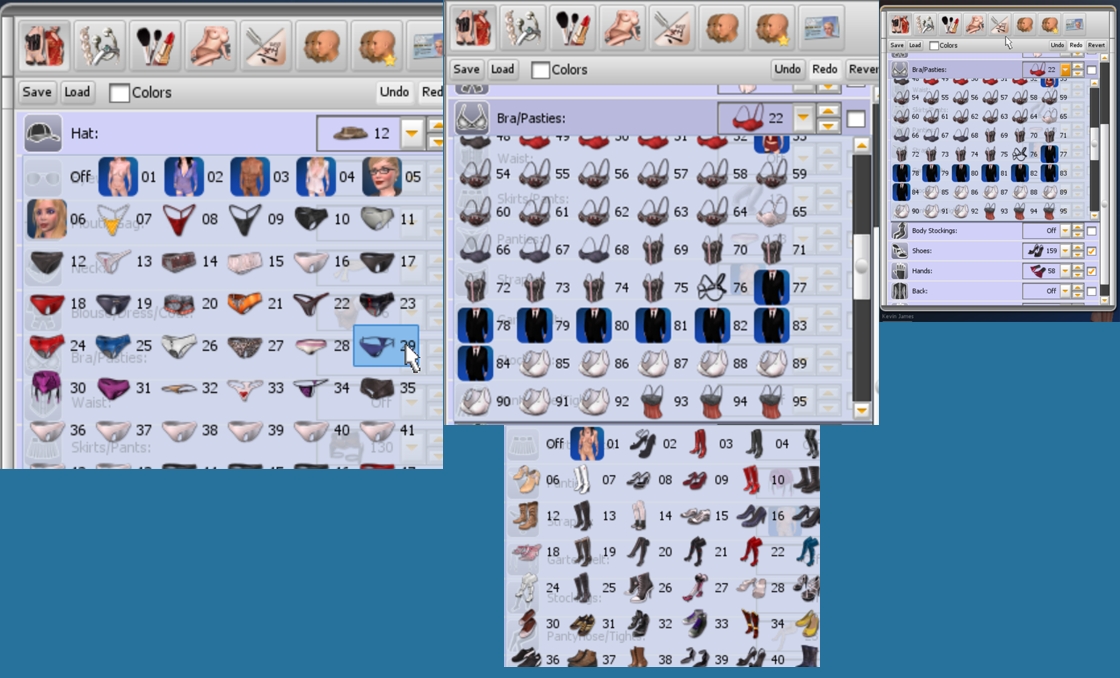Choose item 25 blue piece in left window
This screenshot has height=678, width=1120.
113,346
